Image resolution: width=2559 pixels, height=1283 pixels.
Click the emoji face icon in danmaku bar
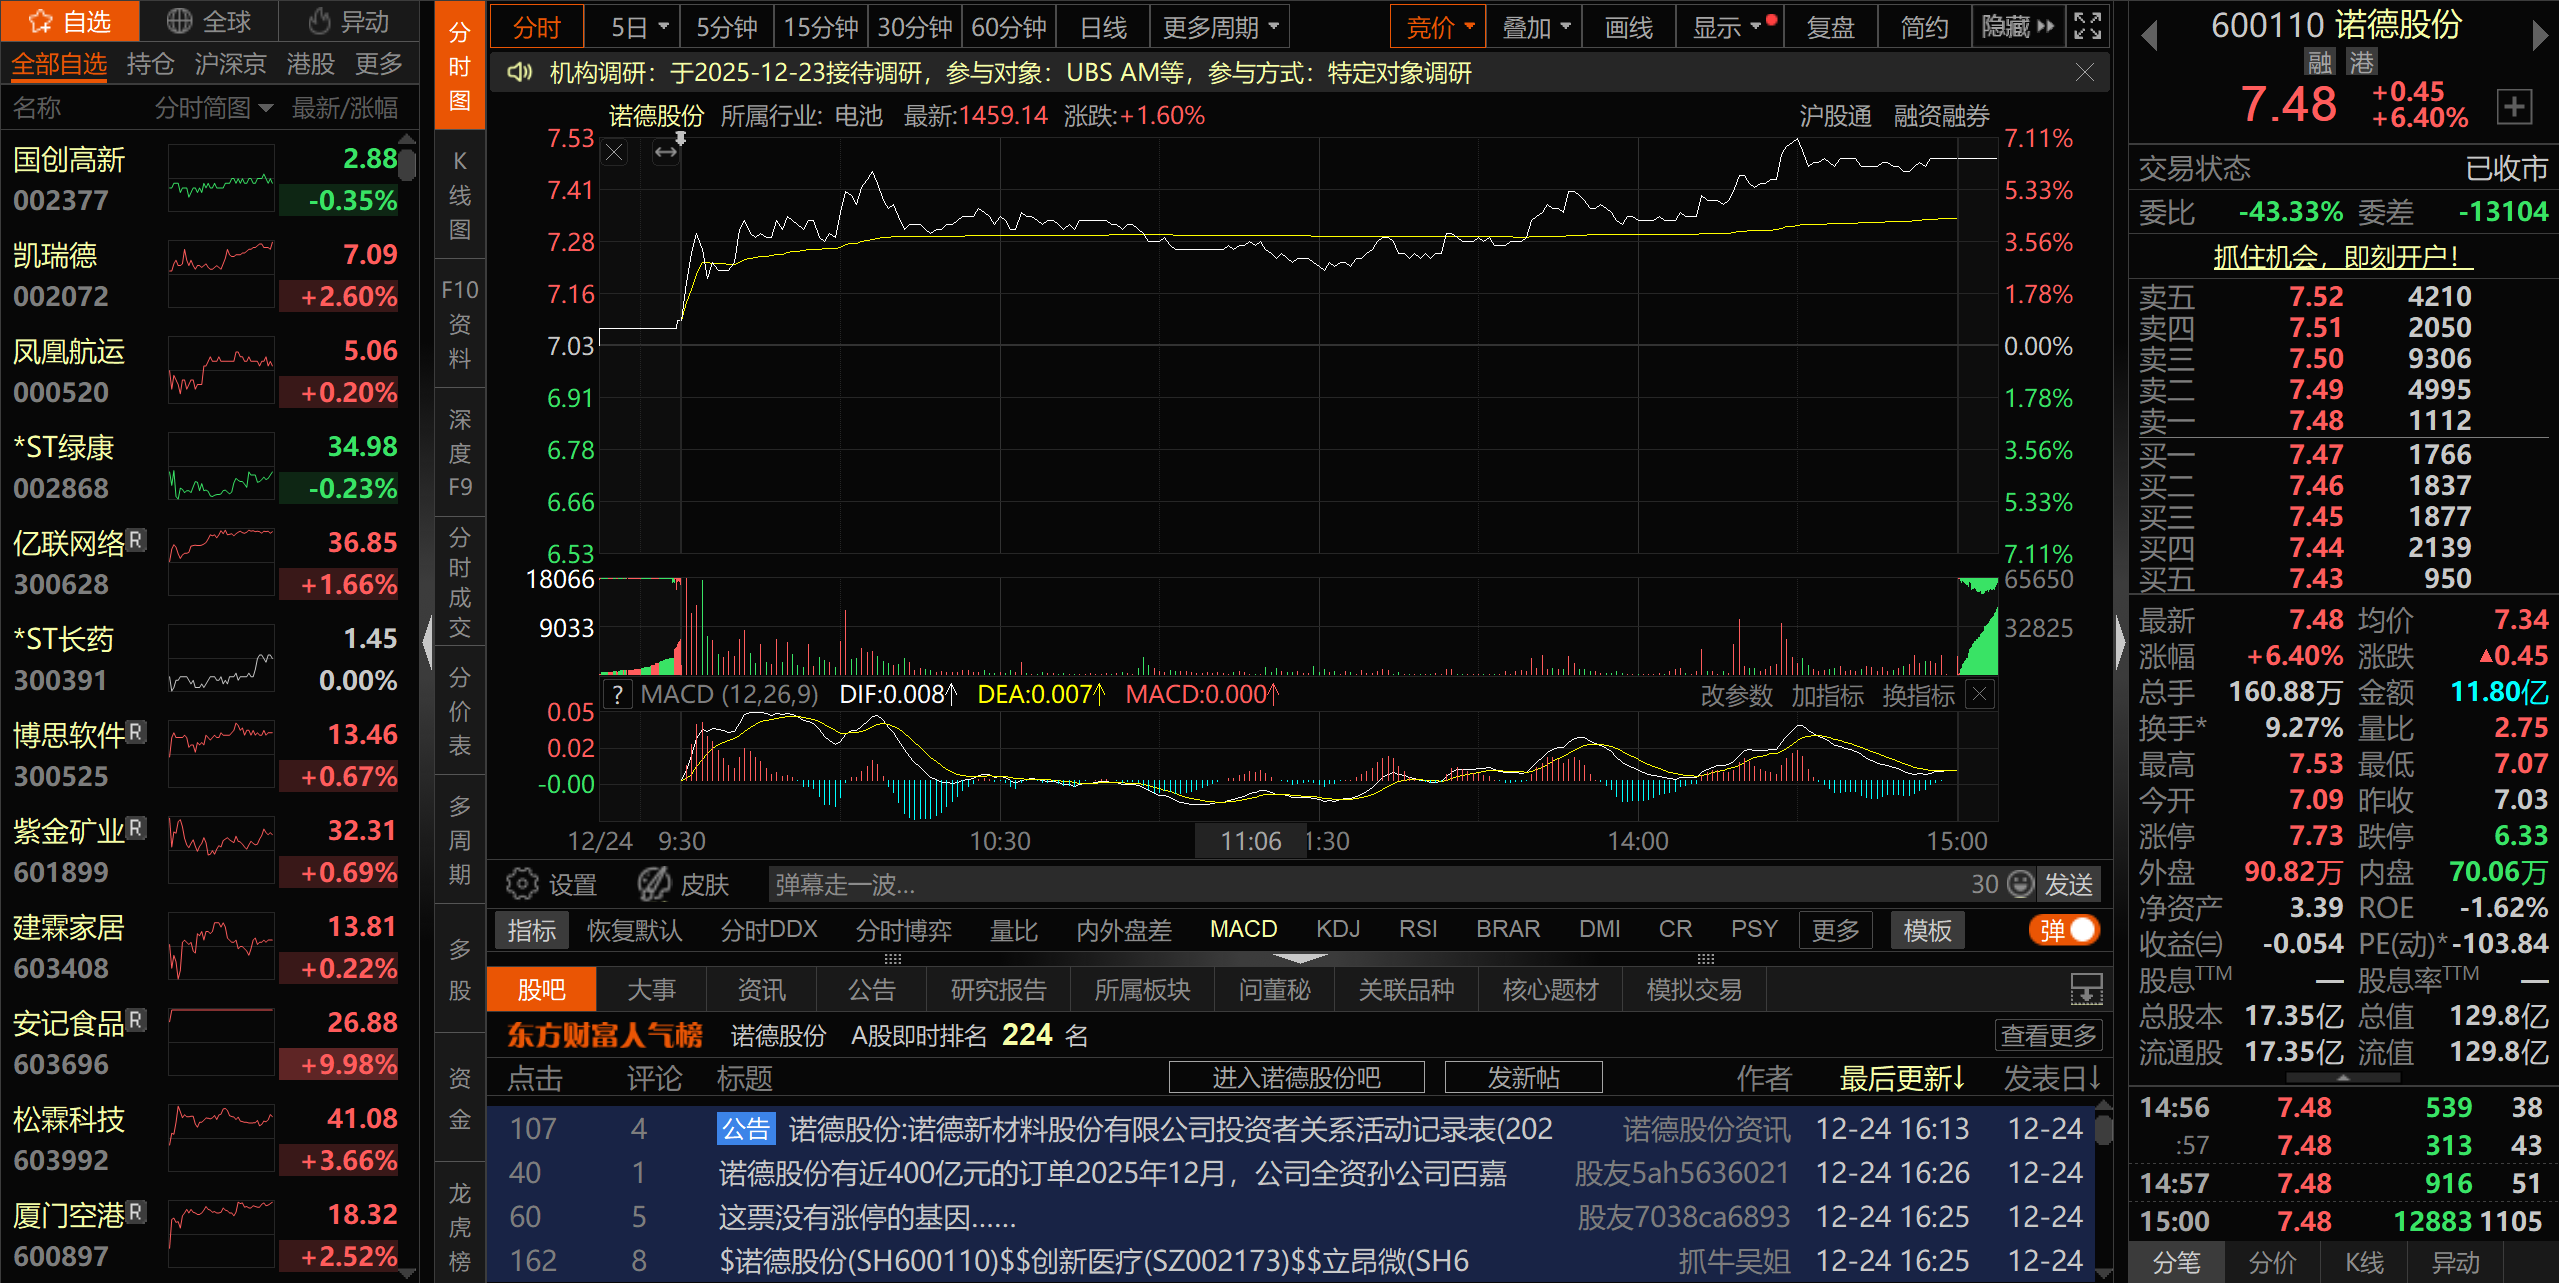point(2021,884)
